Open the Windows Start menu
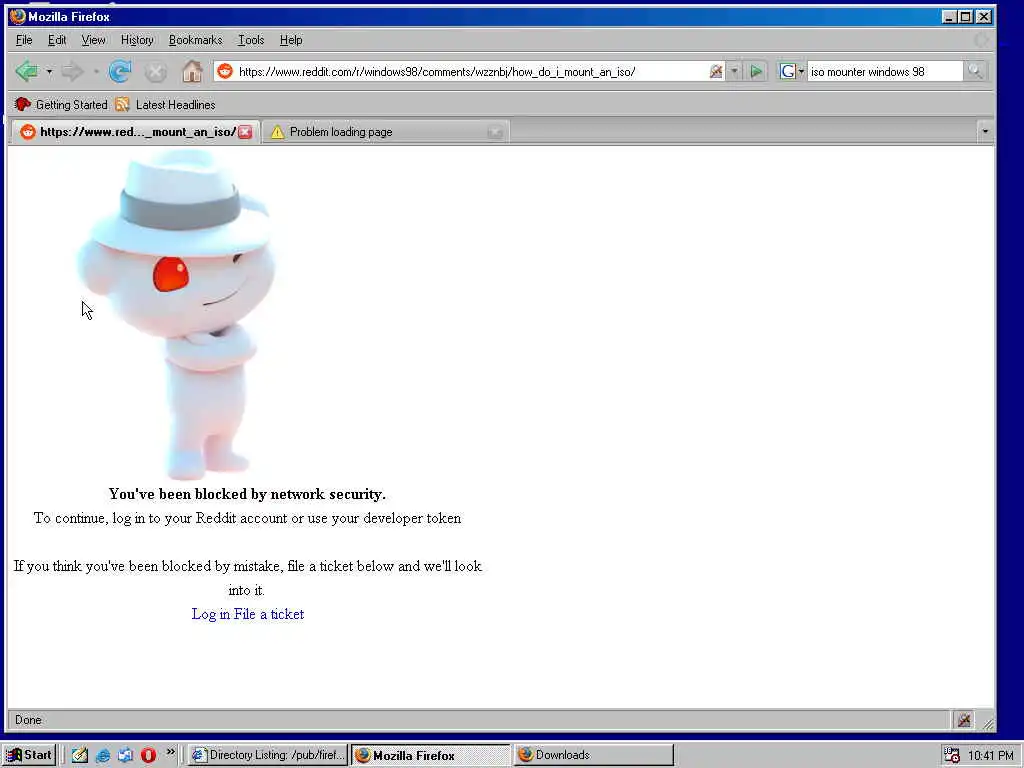Screen dimensions: 1024x768 coord(28,755)
